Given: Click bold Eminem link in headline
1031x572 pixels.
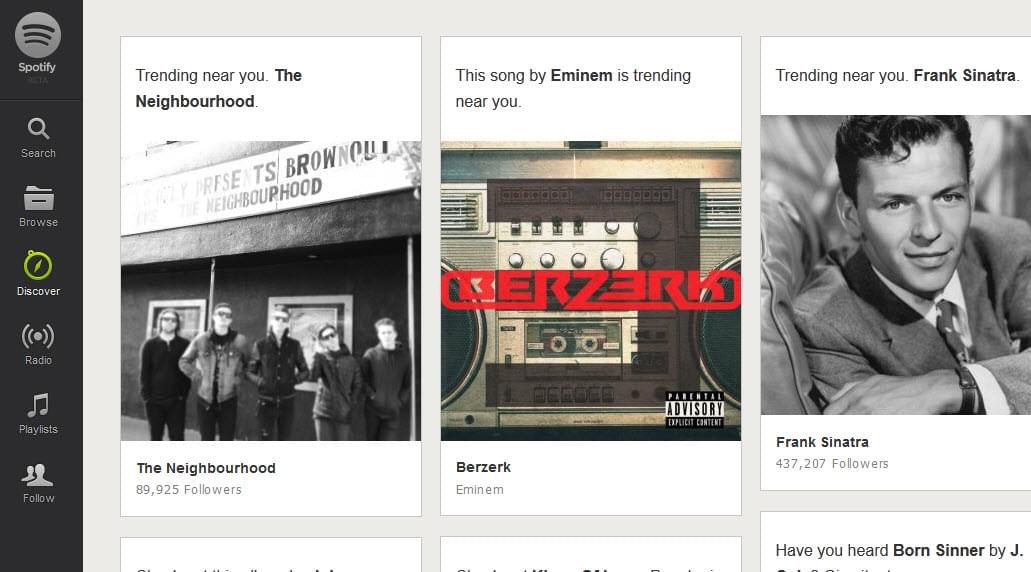Looking at the screenshot, I should click(x=581, y=75).
